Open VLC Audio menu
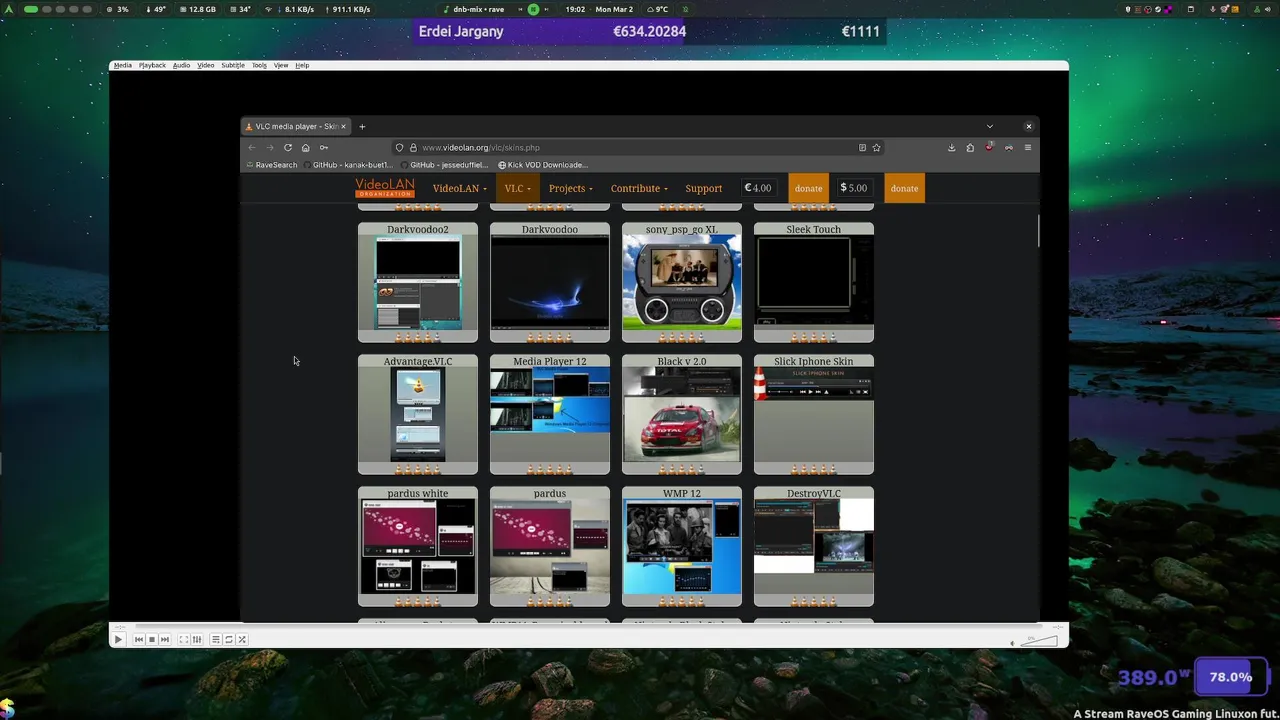The image size is (1280, 720). click(181, 65)
